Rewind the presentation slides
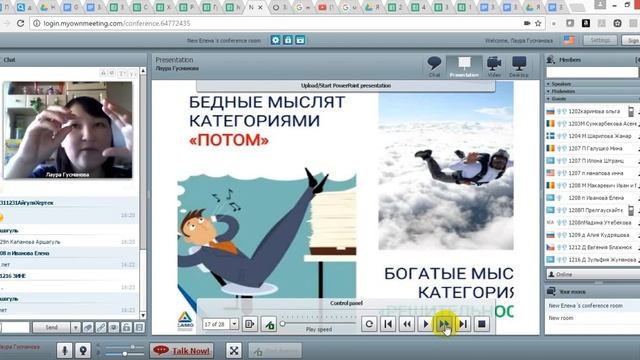 (x=407, y=324)
